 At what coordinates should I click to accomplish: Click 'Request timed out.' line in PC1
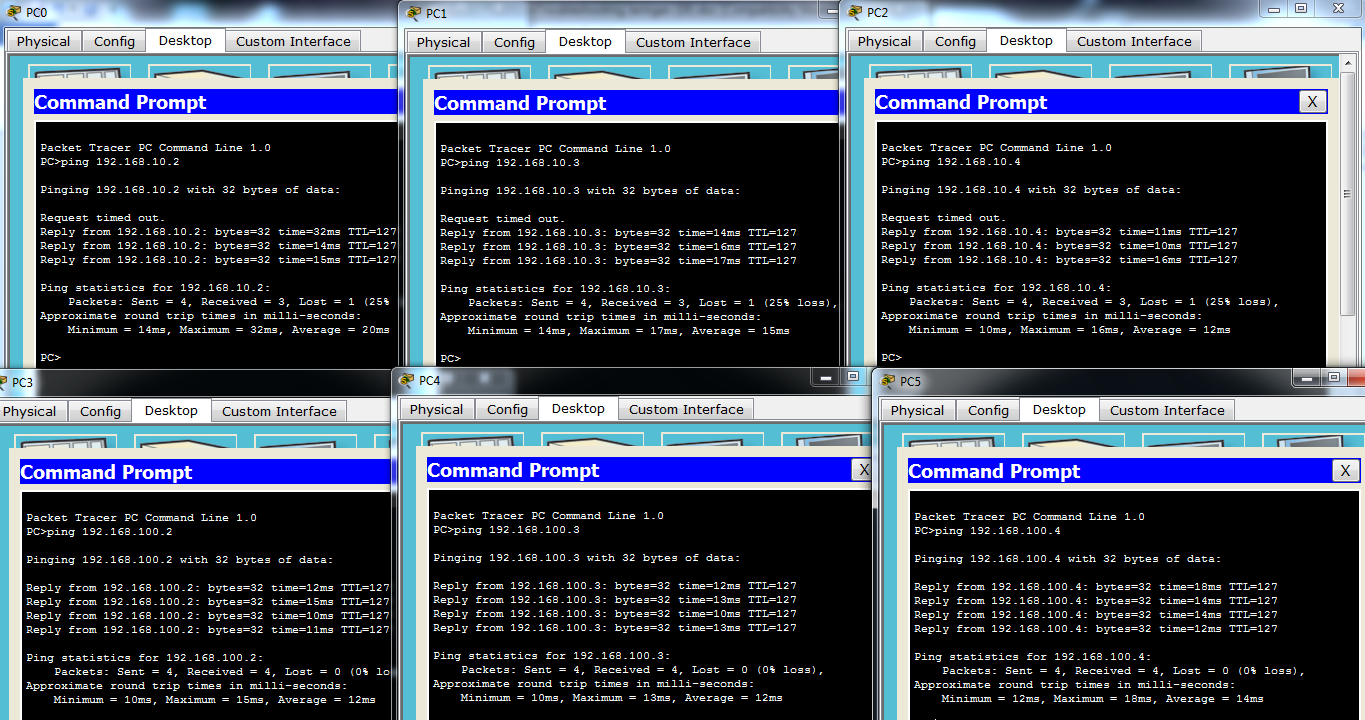click(x=503, y=219)
